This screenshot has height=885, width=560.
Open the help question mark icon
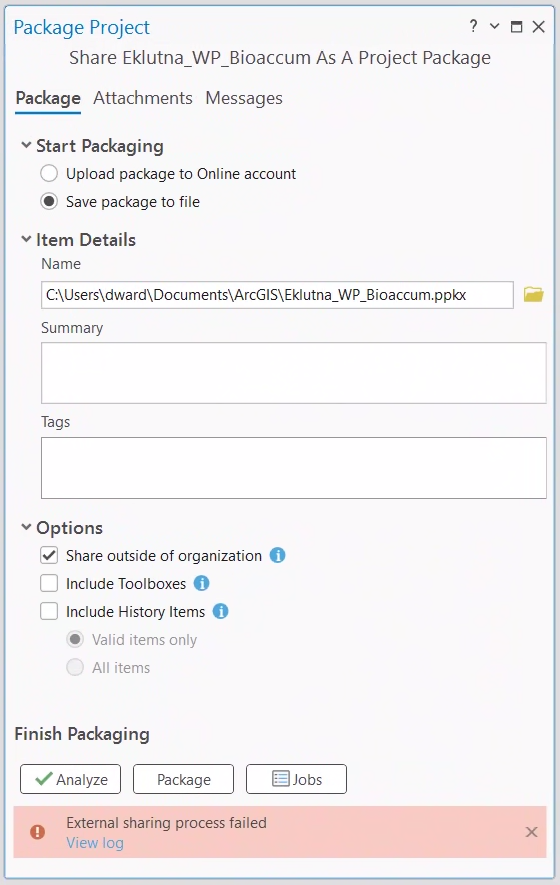(x=473, y=26)
